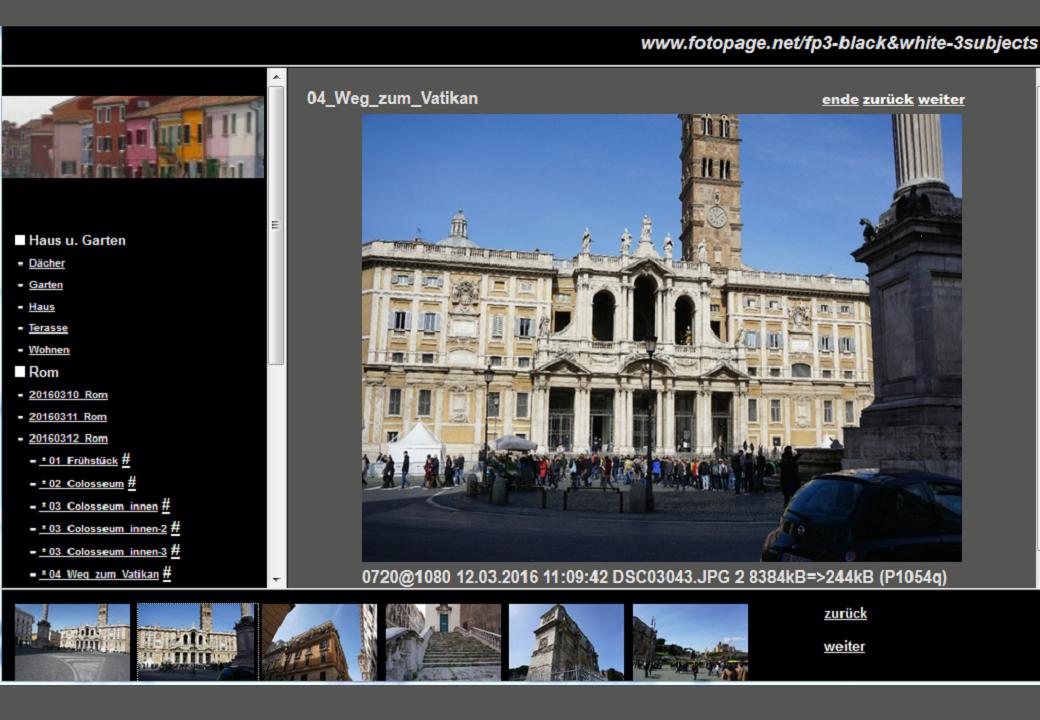Click the Rom section heading
The width and height of the screenshot is (1040, 720).
pos(44,372)
